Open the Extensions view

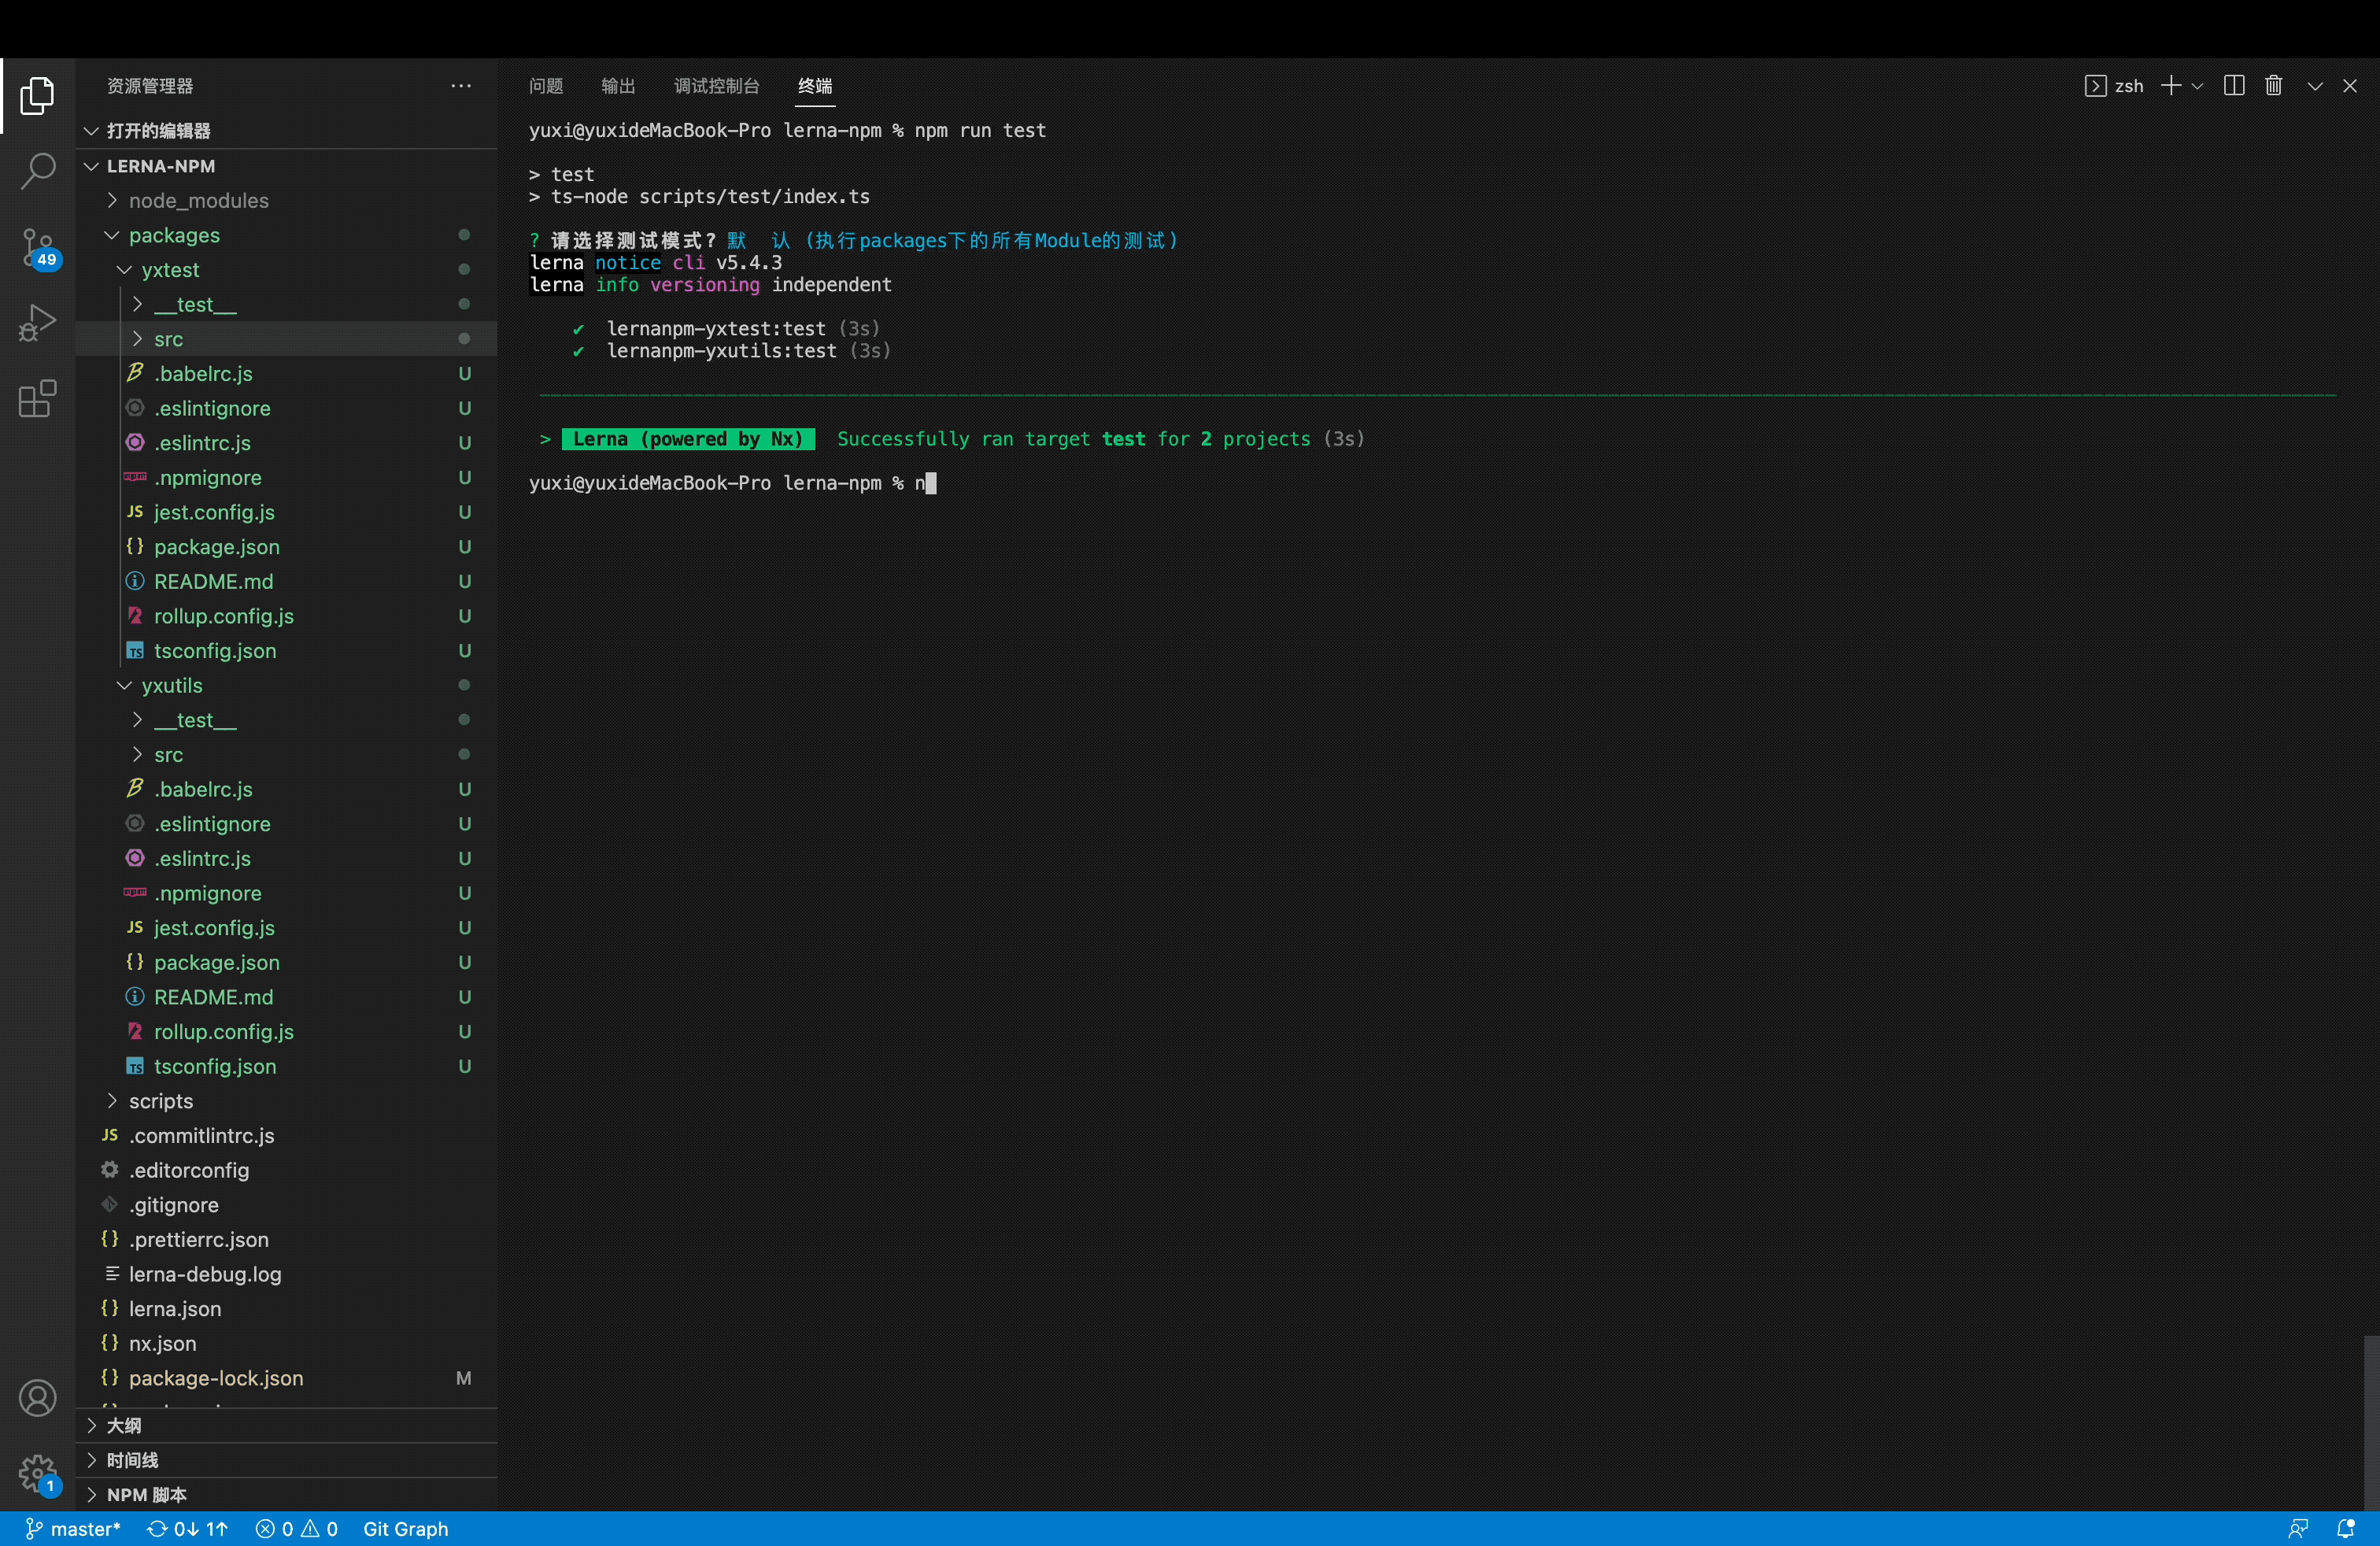[x=37, y=399]
